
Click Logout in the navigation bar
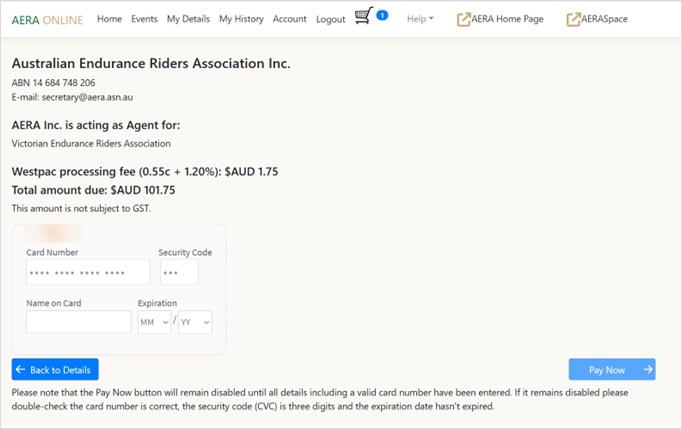coord(330,19)
